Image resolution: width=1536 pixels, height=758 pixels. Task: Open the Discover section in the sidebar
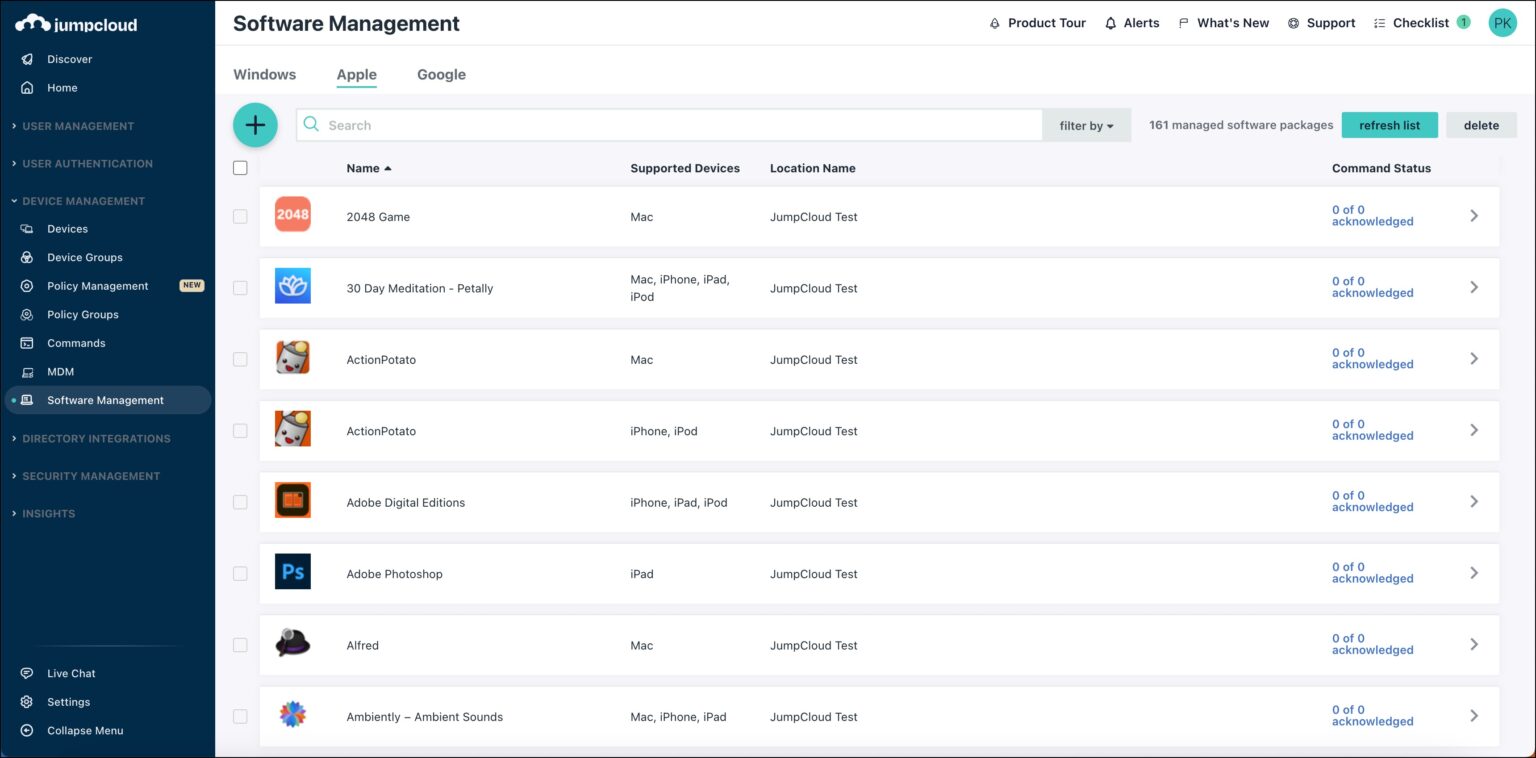69,59
